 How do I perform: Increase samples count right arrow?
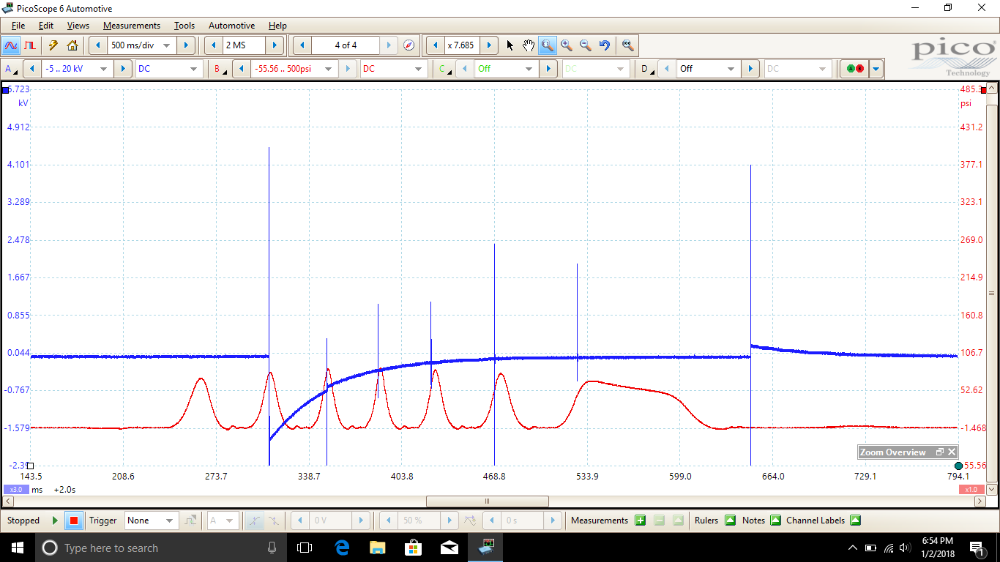(275, 45)
